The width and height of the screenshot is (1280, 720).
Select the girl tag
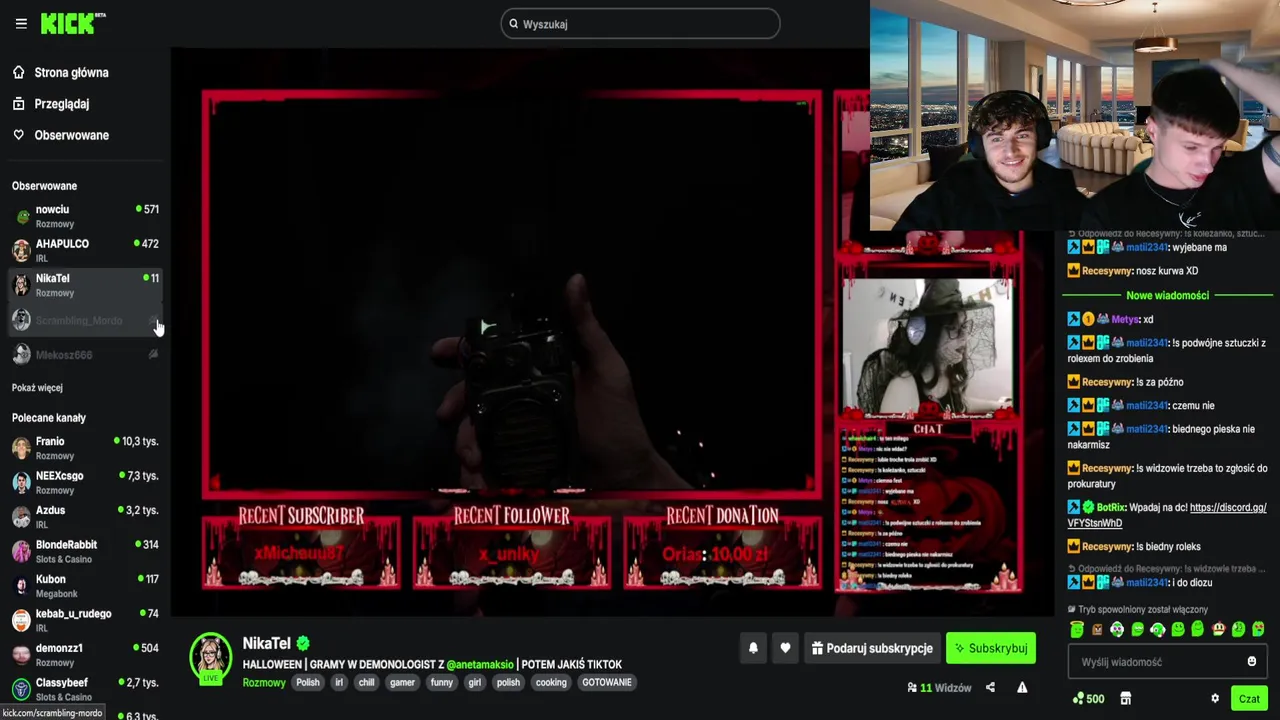tap(475, 682)
